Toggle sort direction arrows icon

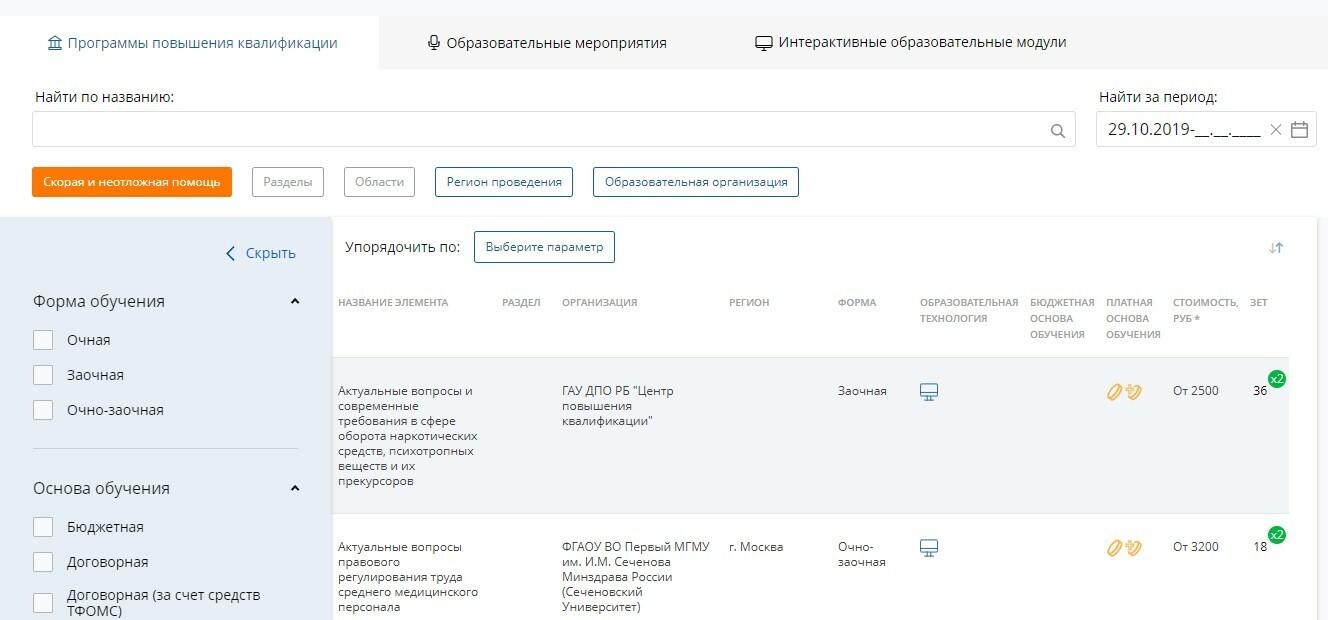pyautogui.click(x=1275, y=248)
